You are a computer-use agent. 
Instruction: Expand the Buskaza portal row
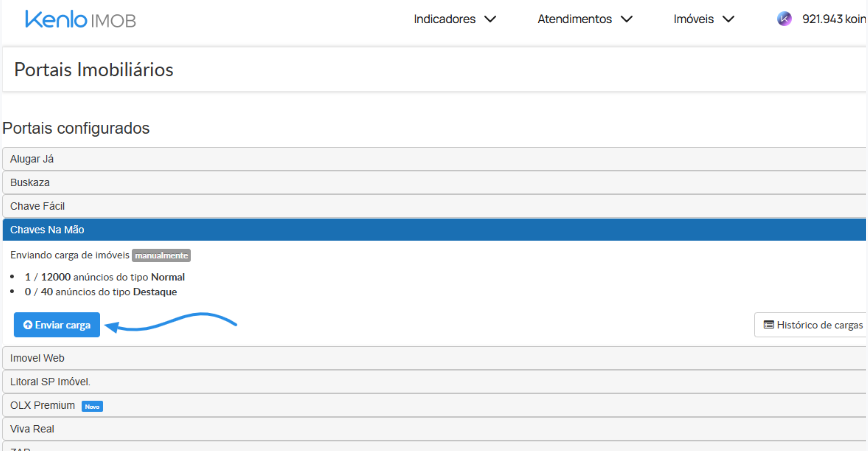pyautogui.click(x=435, y=183)
